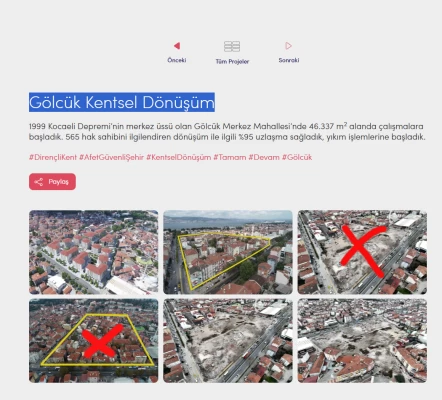Open the #AfetGüvenliŞehir hashtag

point(111,157)
